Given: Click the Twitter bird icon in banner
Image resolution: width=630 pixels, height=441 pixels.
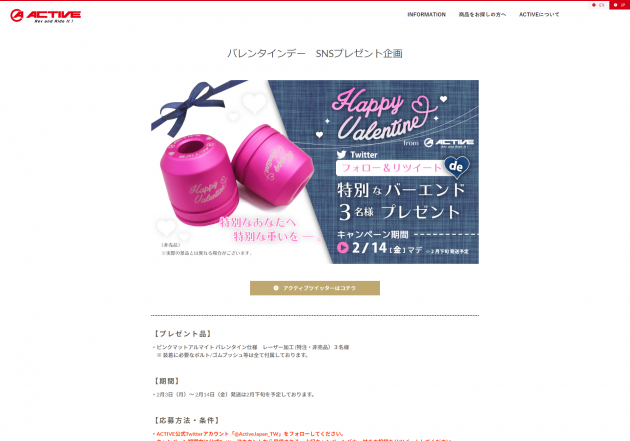Looking at the screenshot, I should click(342, 155).
